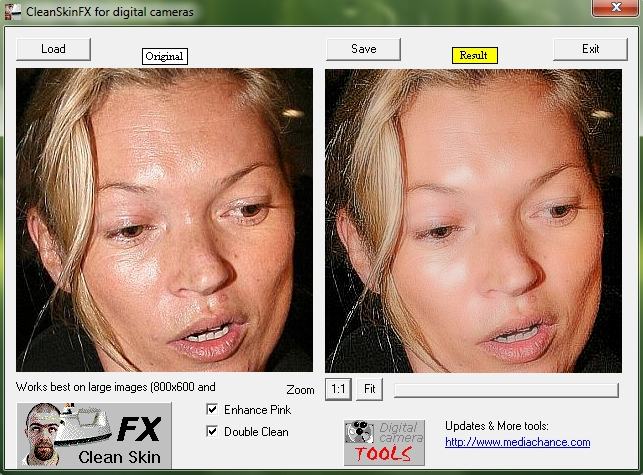
Task: Select the Original label
Action: point(165,56)
